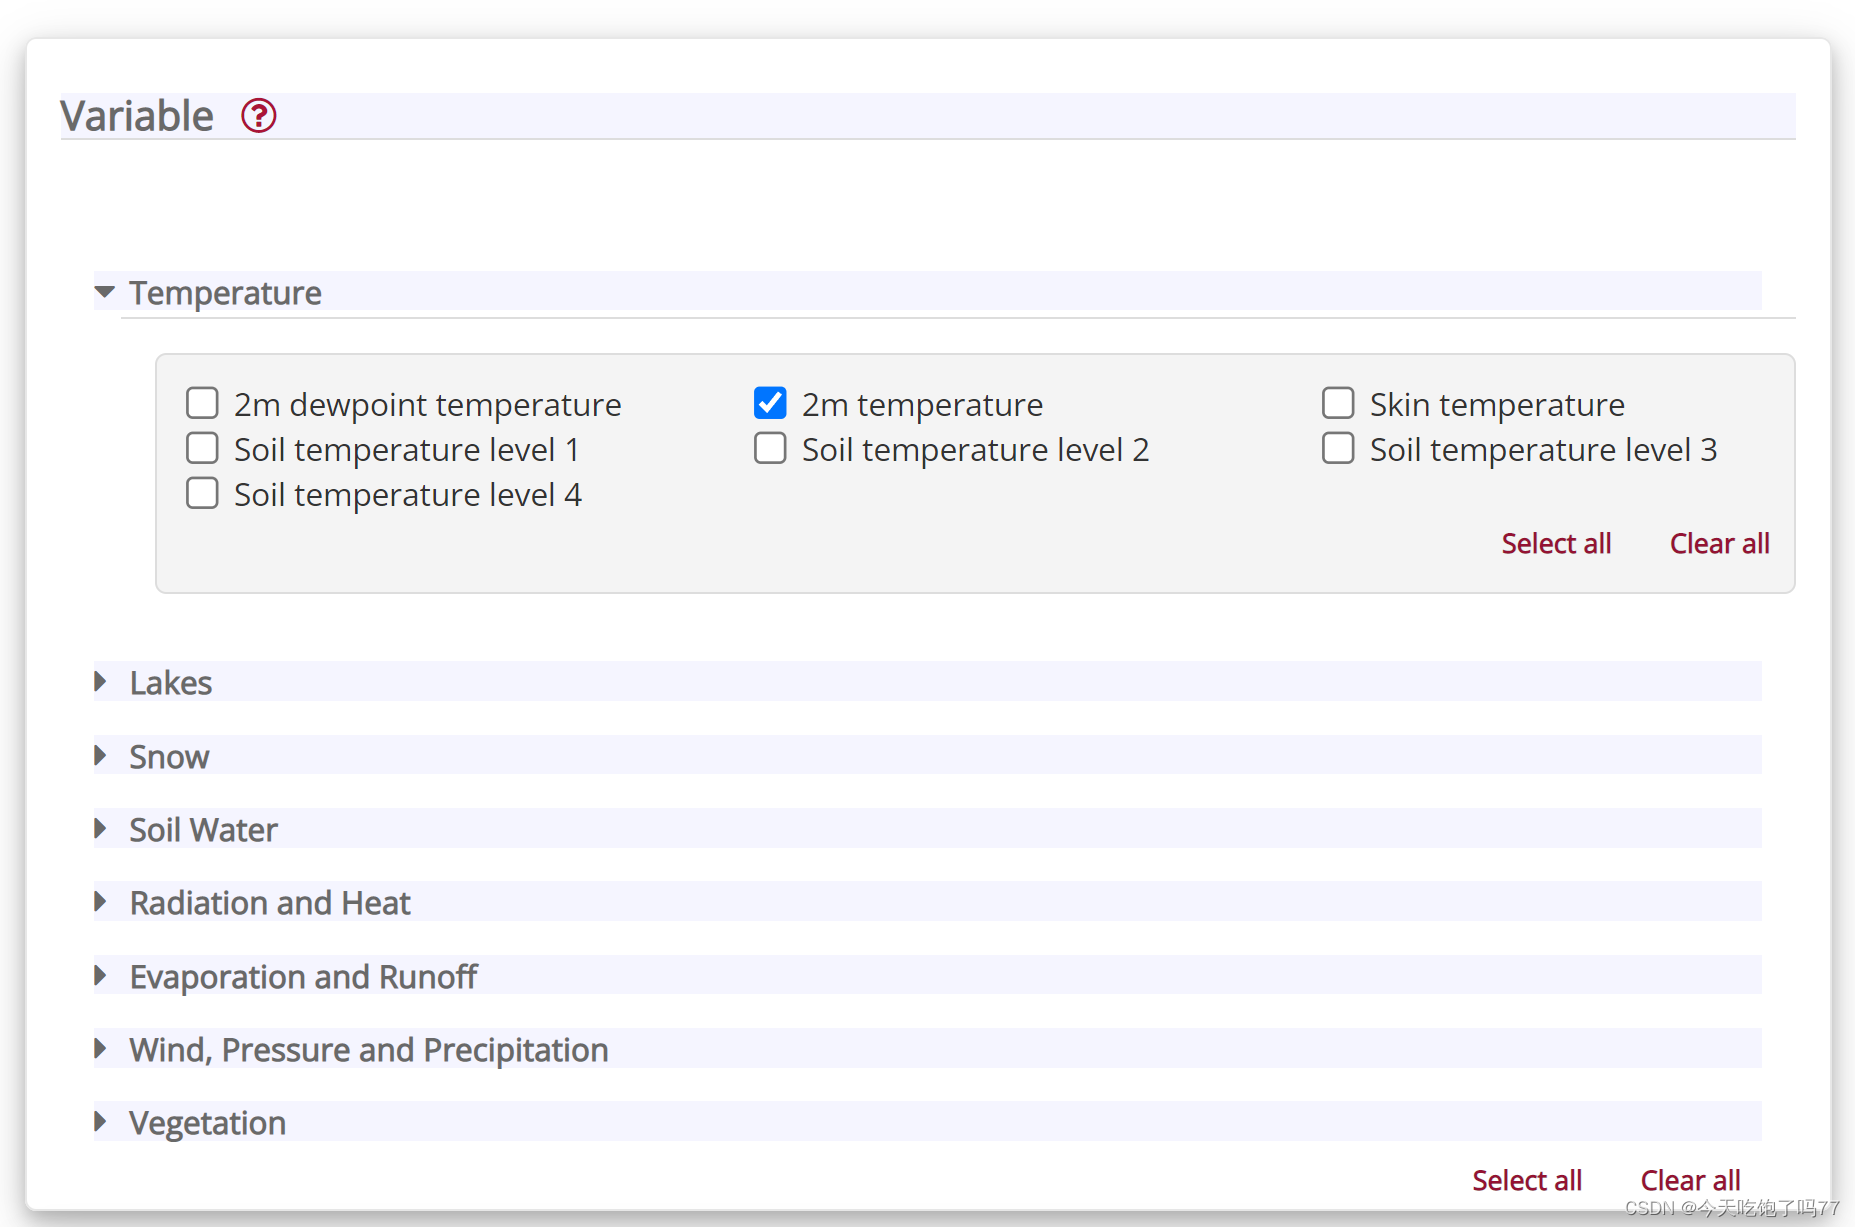1855x1227 pixels.
Task: Click Clear all in Temperature box
Action: click(x=1719, y=543)
